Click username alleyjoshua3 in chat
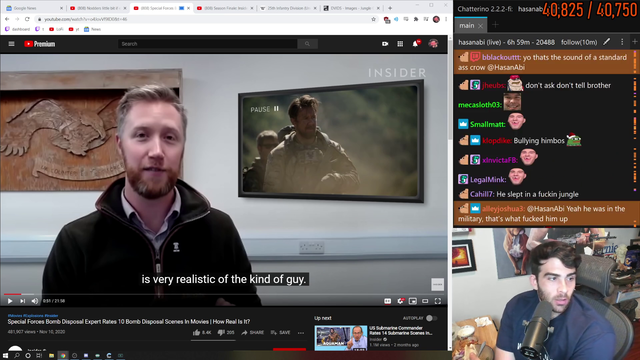 coord(503,209)
